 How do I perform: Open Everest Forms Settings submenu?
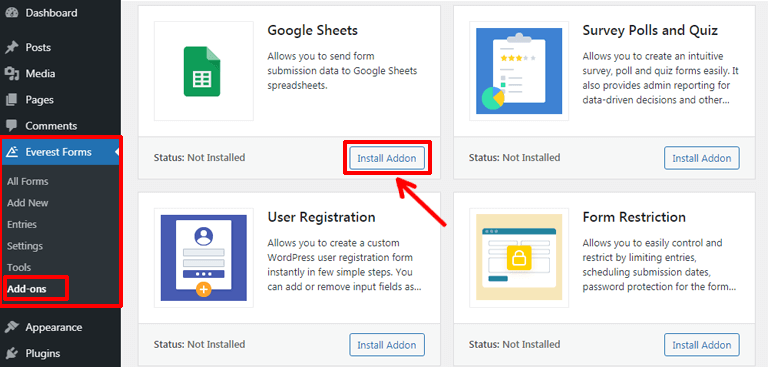25,246
